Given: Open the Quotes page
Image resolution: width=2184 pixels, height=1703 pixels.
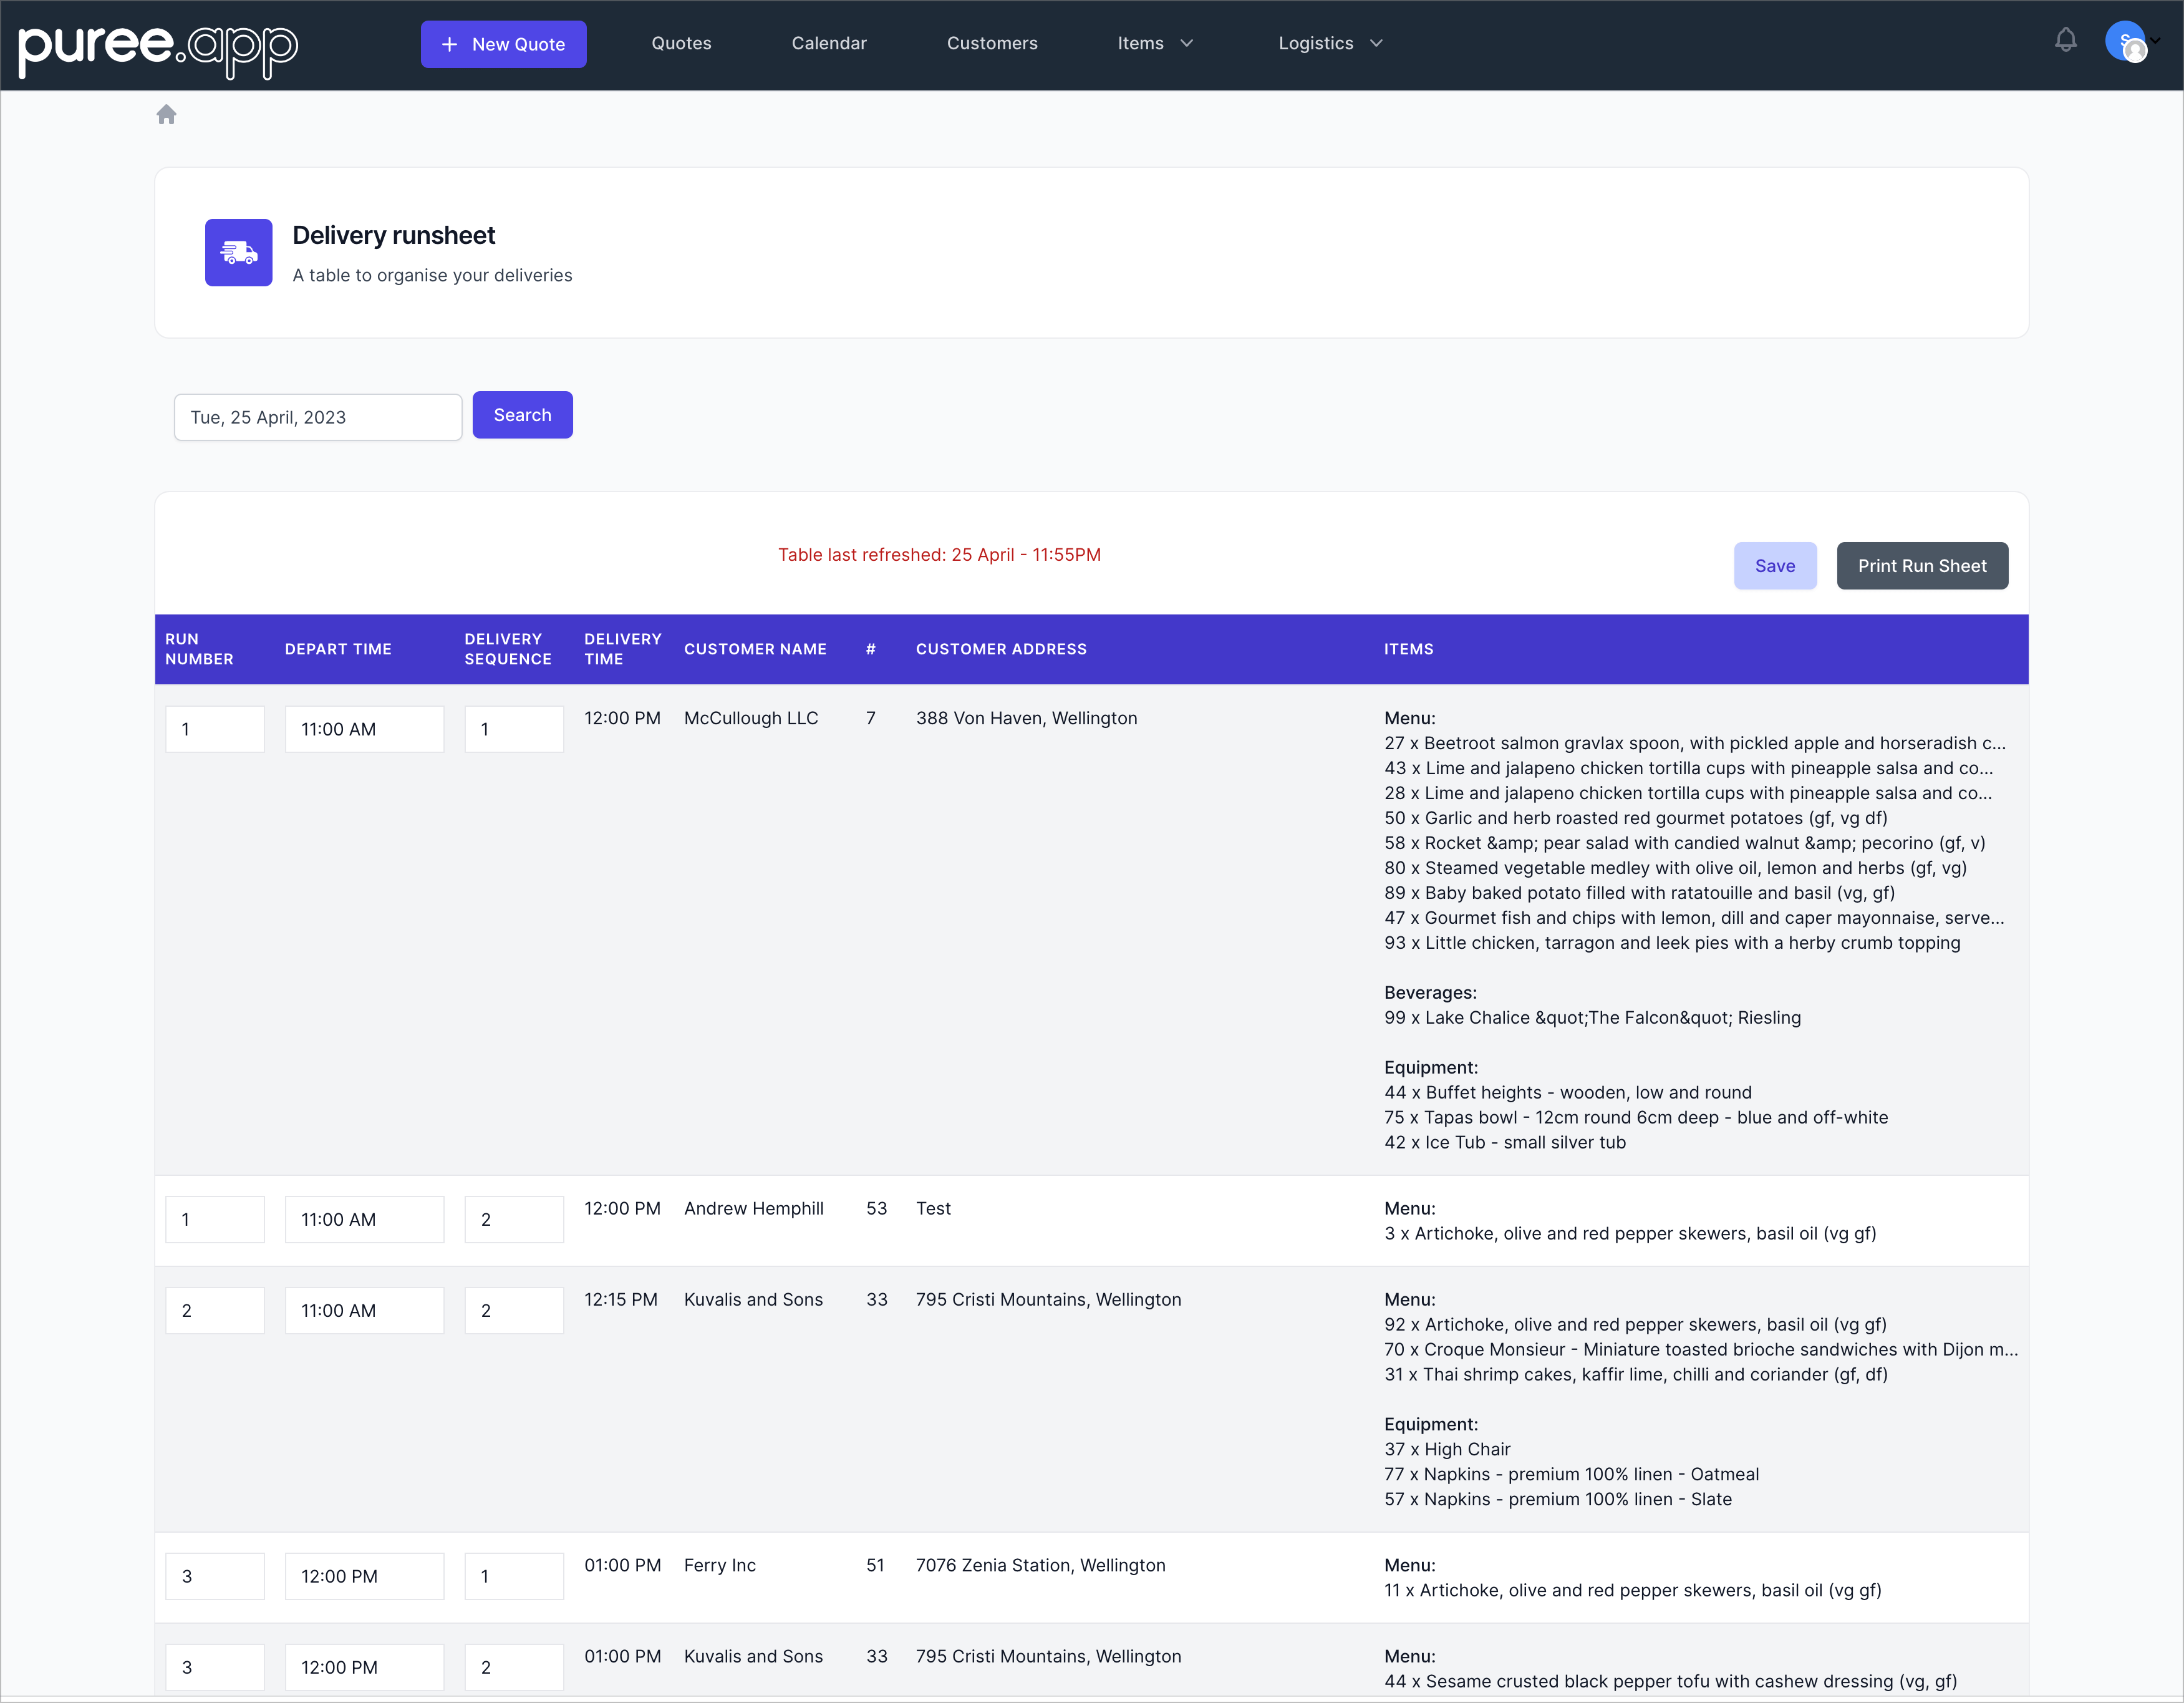Looking at the screenshot, I should (681, 43).
